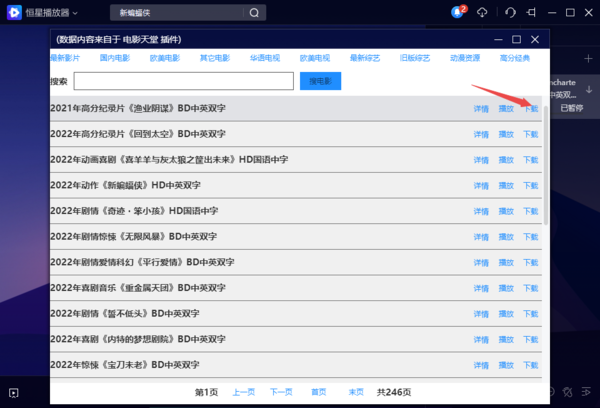This screenshot has width=600, height=408.
Task: Click the refresh circular arrow icon
Action: tap(510, 13)
